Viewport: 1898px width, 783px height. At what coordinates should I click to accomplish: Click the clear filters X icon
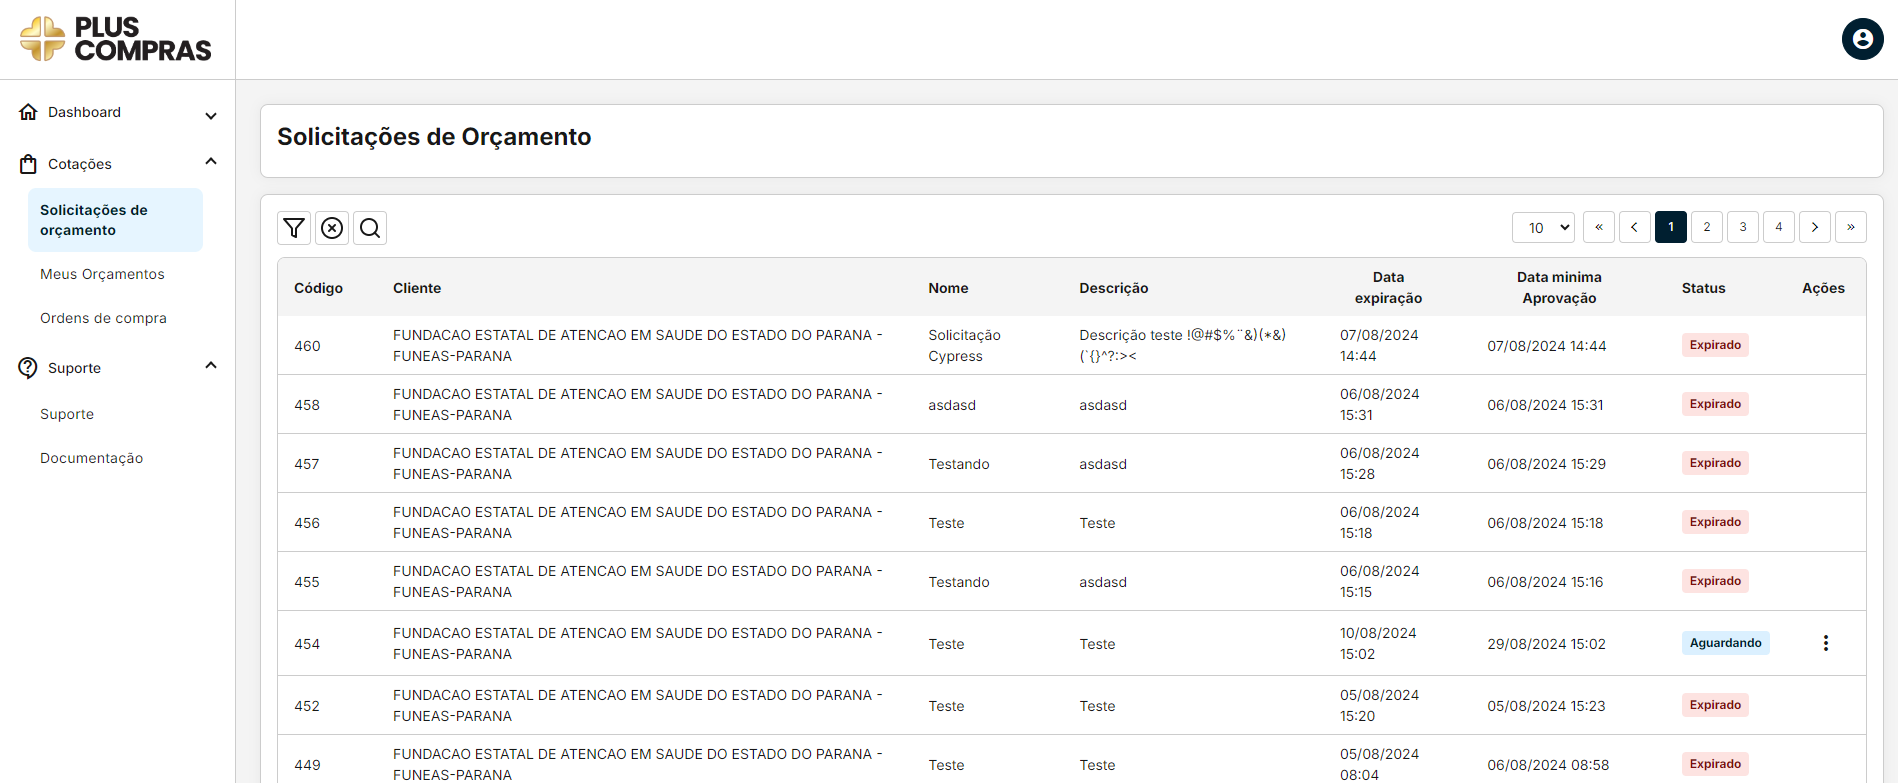point(332,228)
